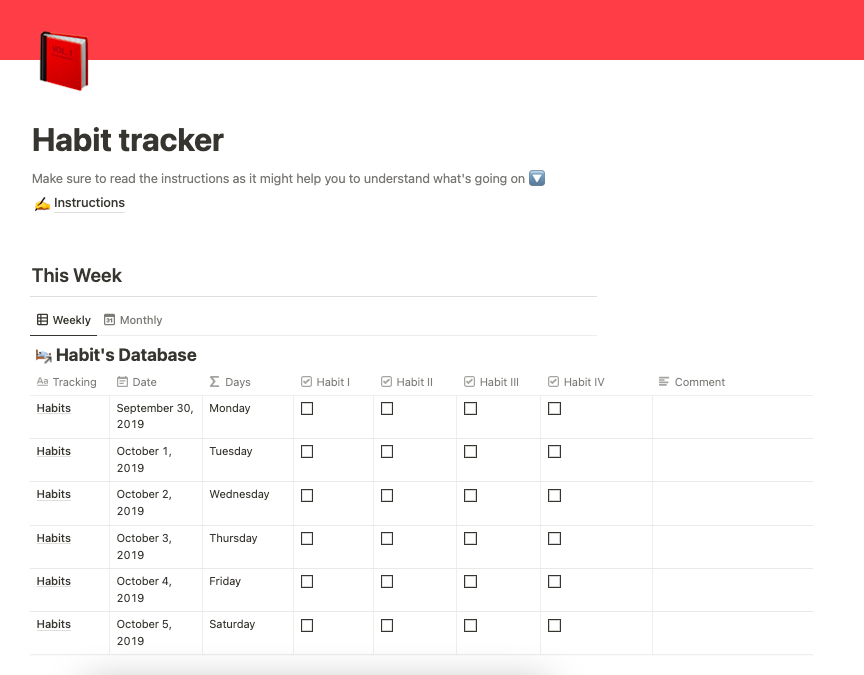
Task: Click the table grid icon beside the Weekly view
Action: (44, 320)
